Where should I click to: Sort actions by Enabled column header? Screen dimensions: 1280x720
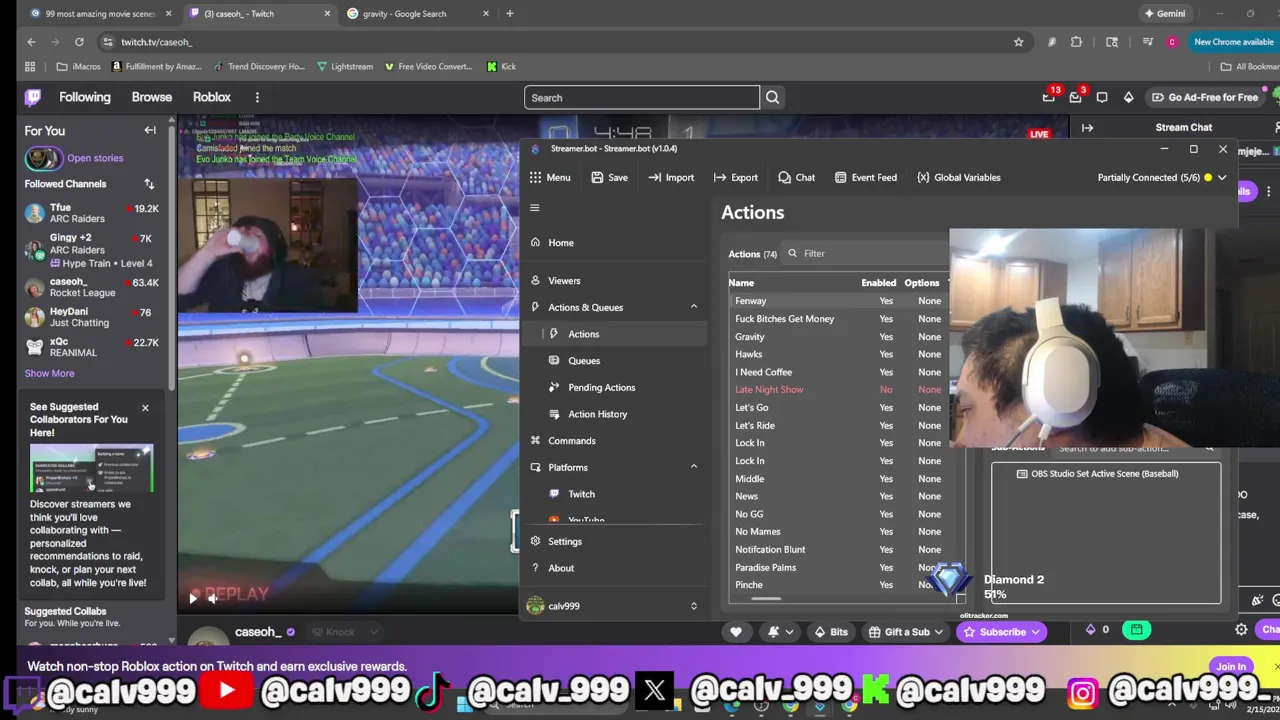(x=878, y=283)
